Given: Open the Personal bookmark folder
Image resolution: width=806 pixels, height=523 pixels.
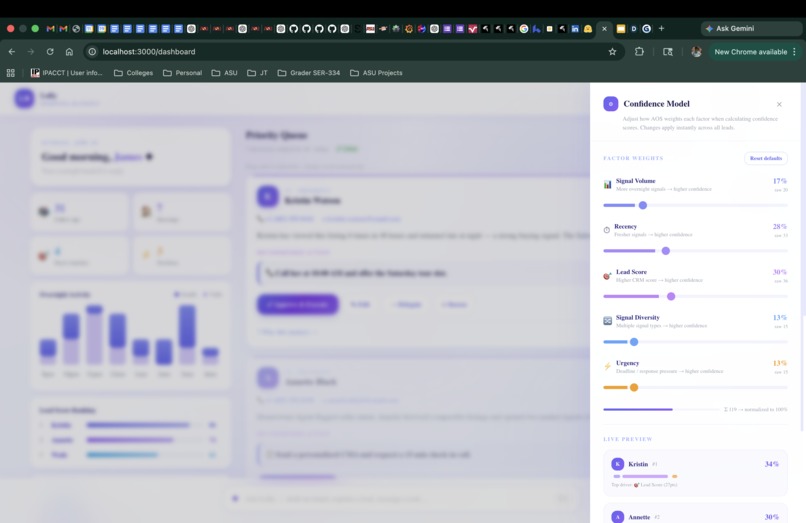Looking at the screenshot, I should [x=182, y=73].
